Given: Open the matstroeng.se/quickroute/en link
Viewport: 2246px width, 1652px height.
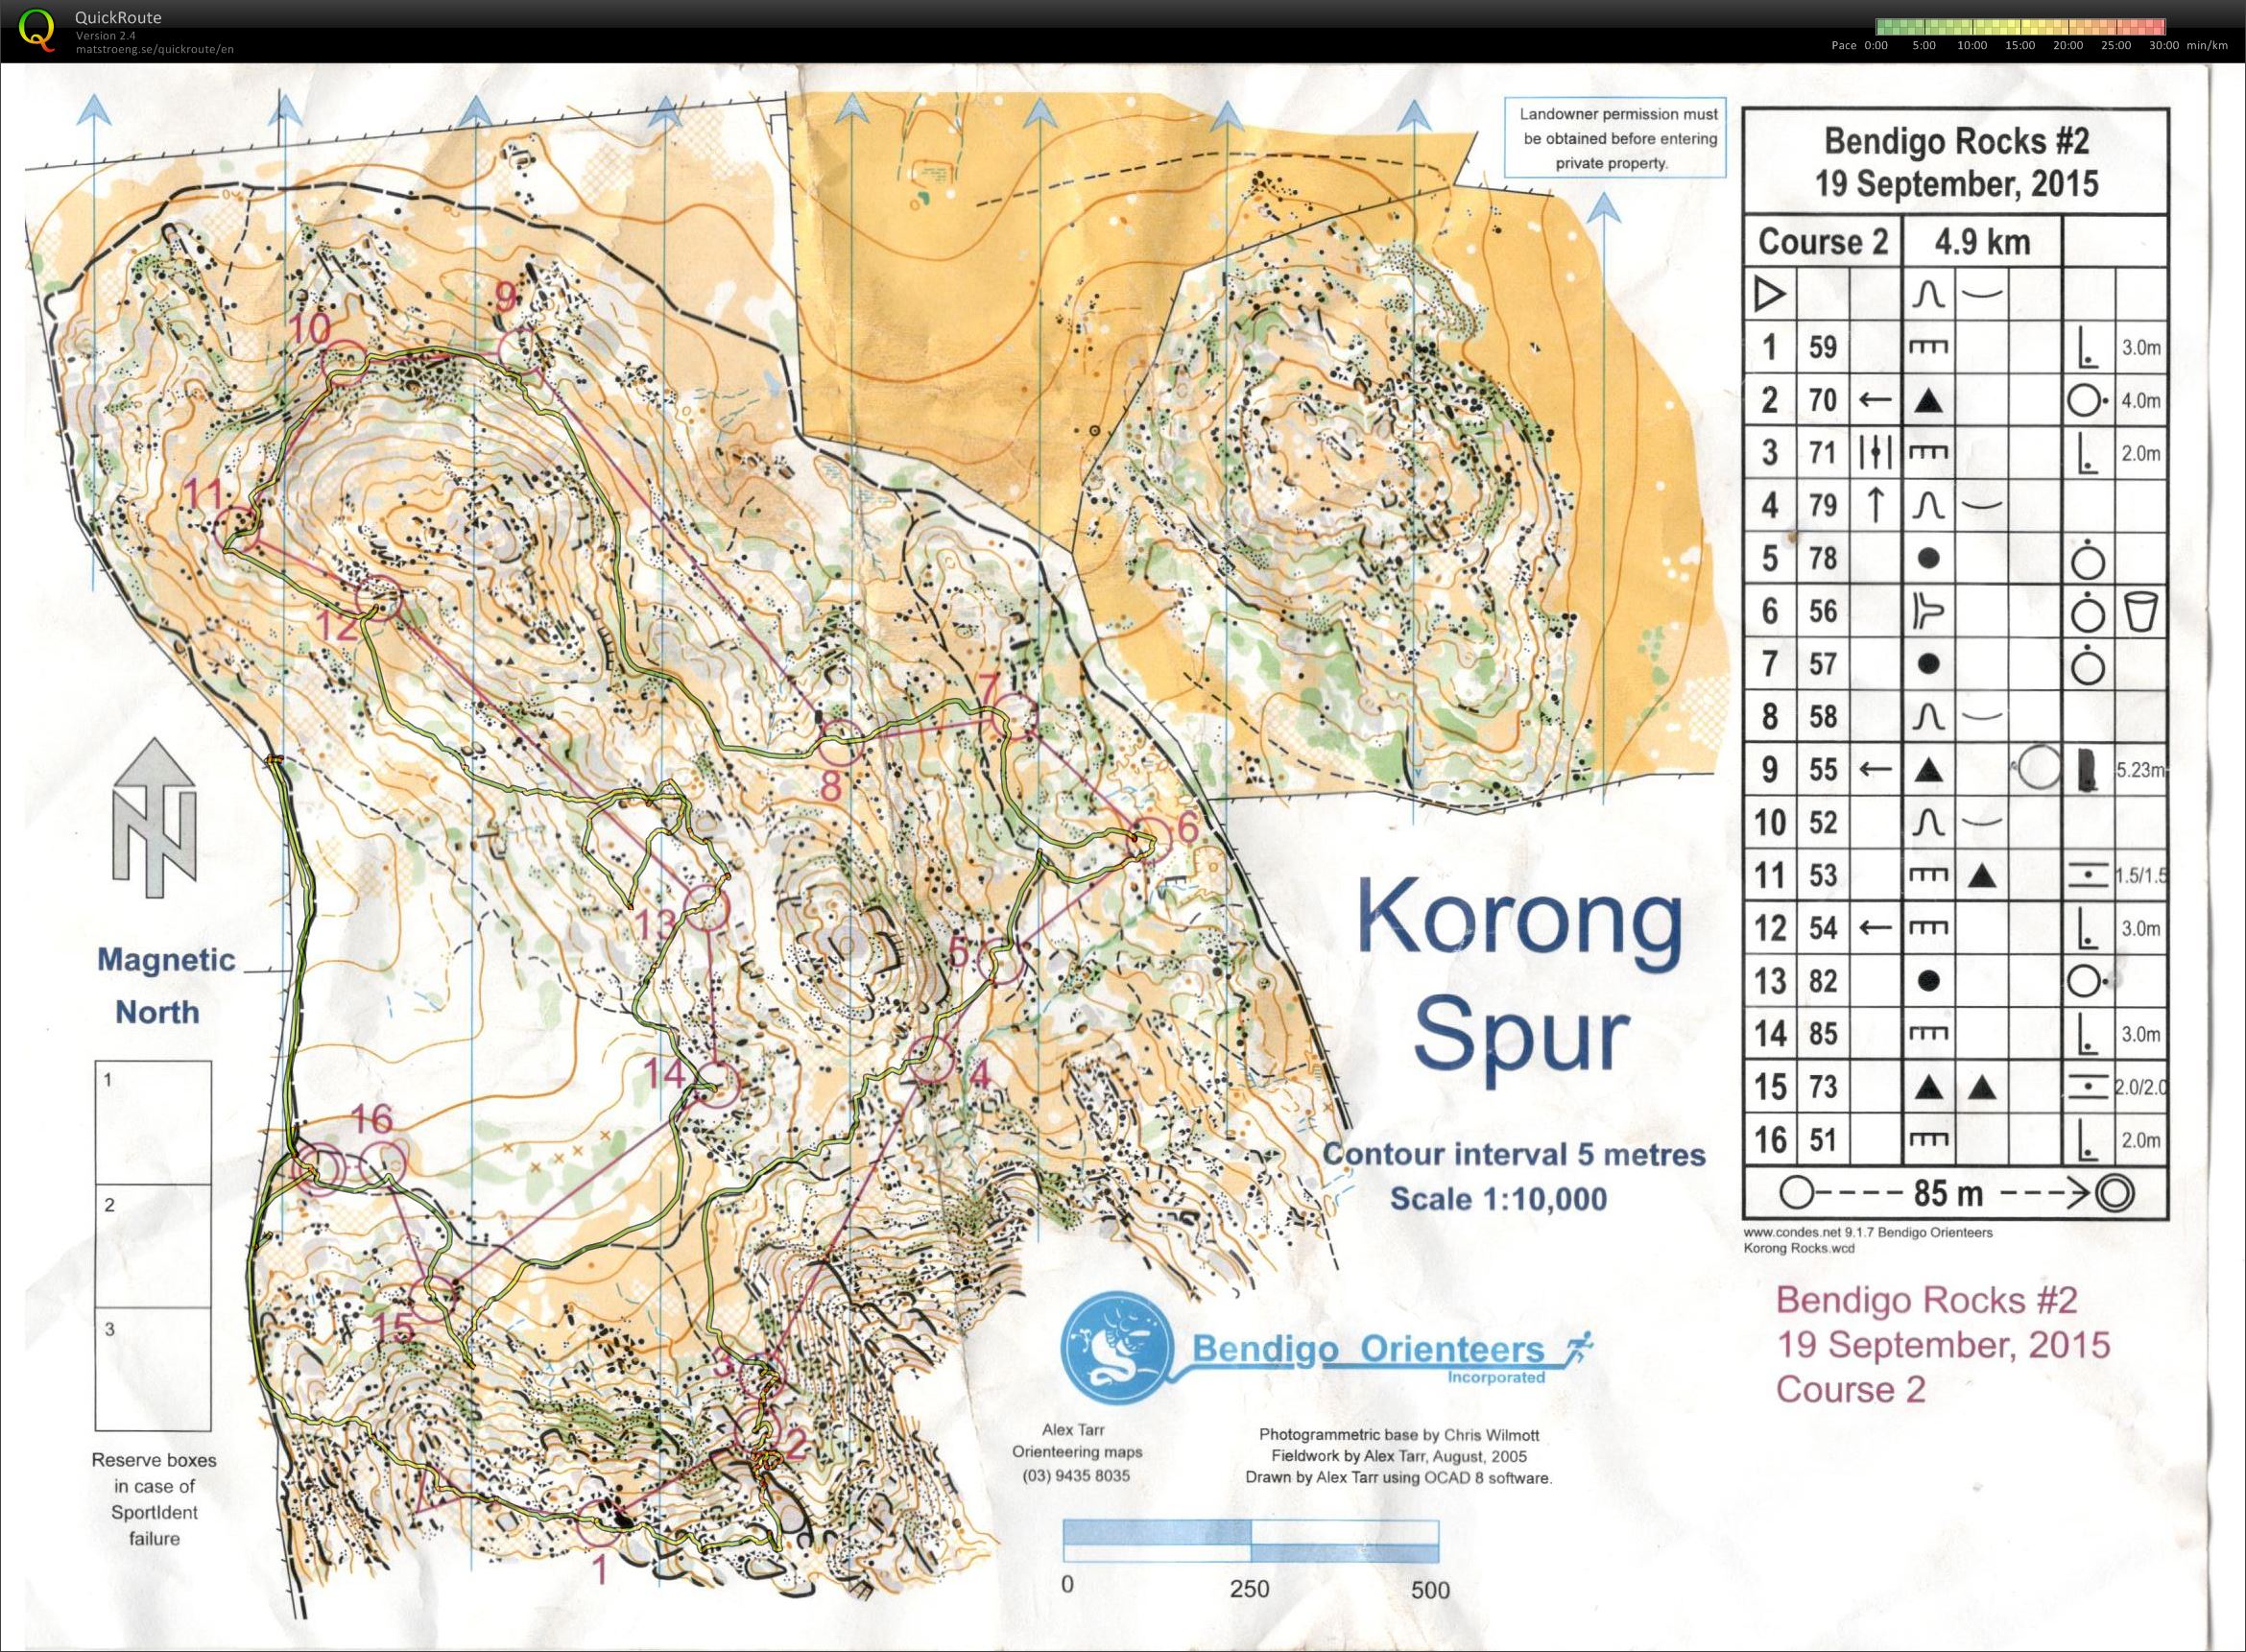Looking at the screenshot, I should [155, 48].
